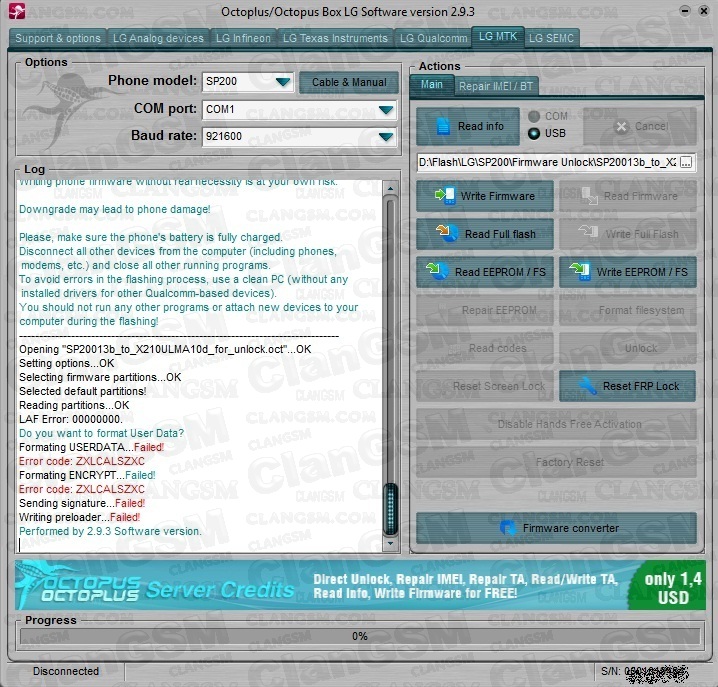
Task: Click the Write Firmware button
Action: [485, 196]
